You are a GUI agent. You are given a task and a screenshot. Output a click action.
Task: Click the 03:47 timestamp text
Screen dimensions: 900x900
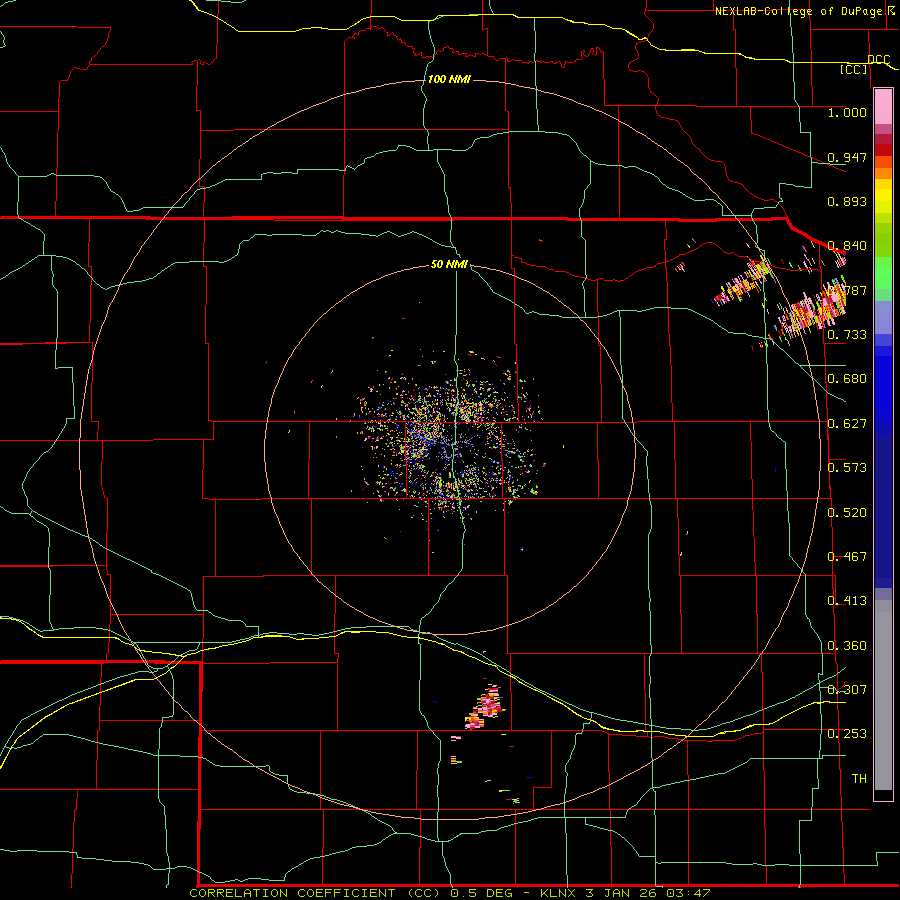click(688, 893)
